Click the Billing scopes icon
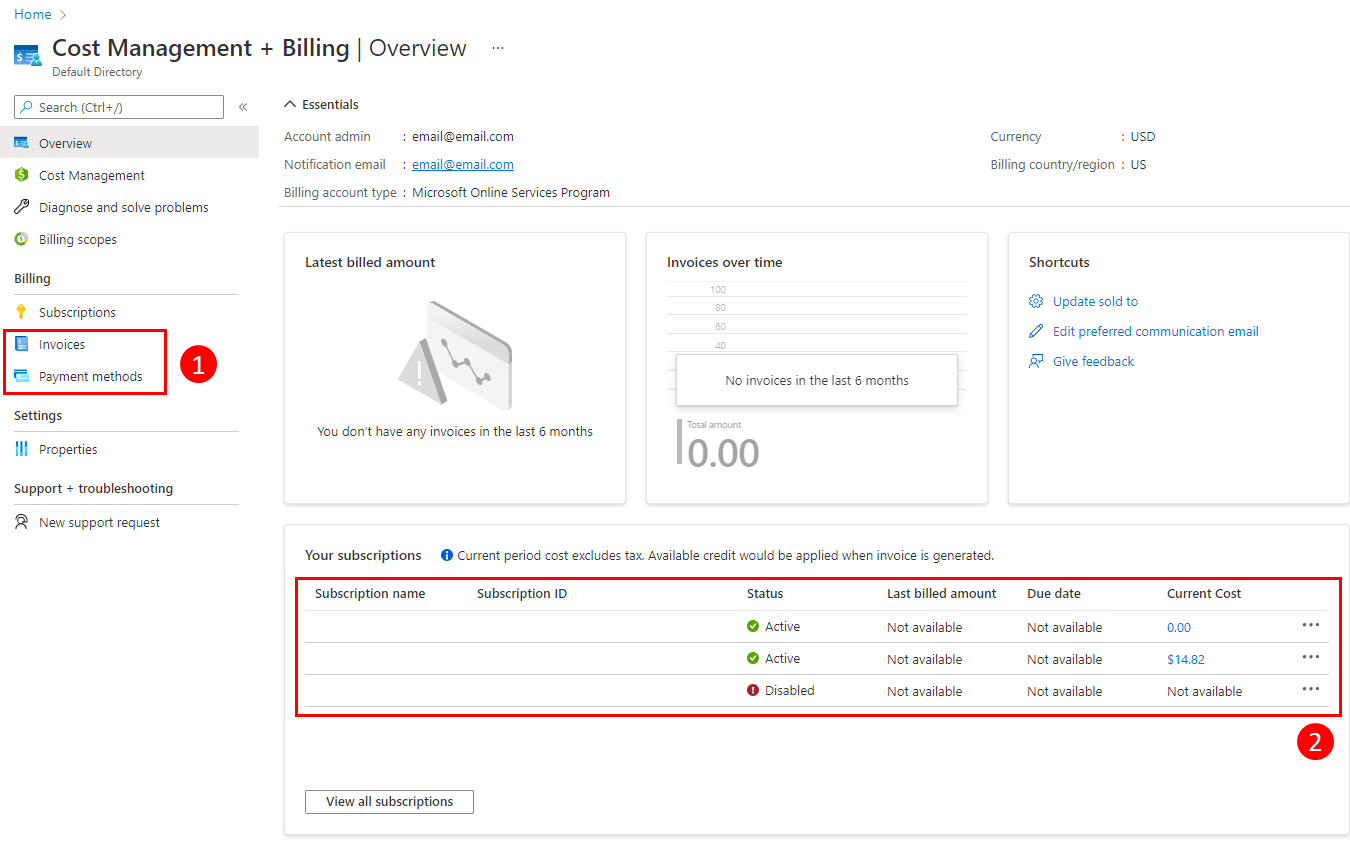Screen dimensions: 1350x857 [21, 239]
